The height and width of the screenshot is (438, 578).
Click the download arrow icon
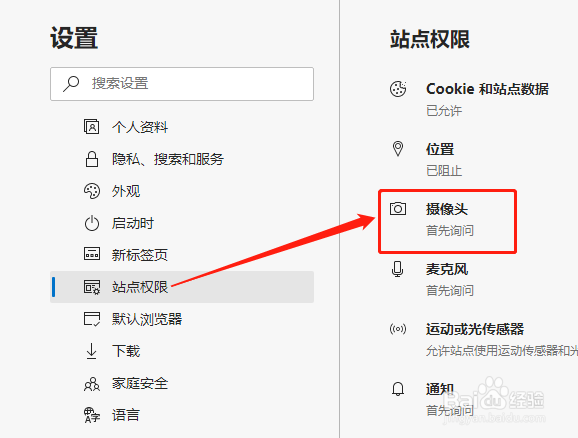(91, 351)
